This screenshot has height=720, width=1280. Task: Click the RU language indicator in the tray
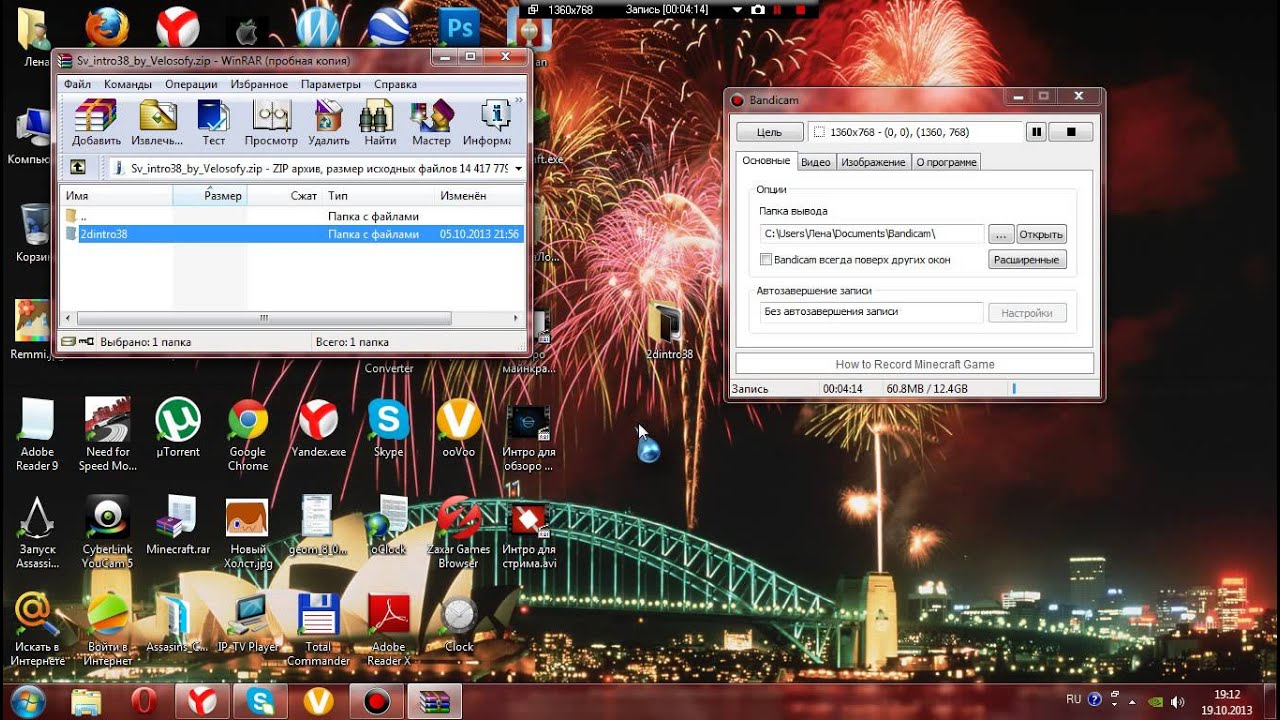click(x=1073, y=700)
